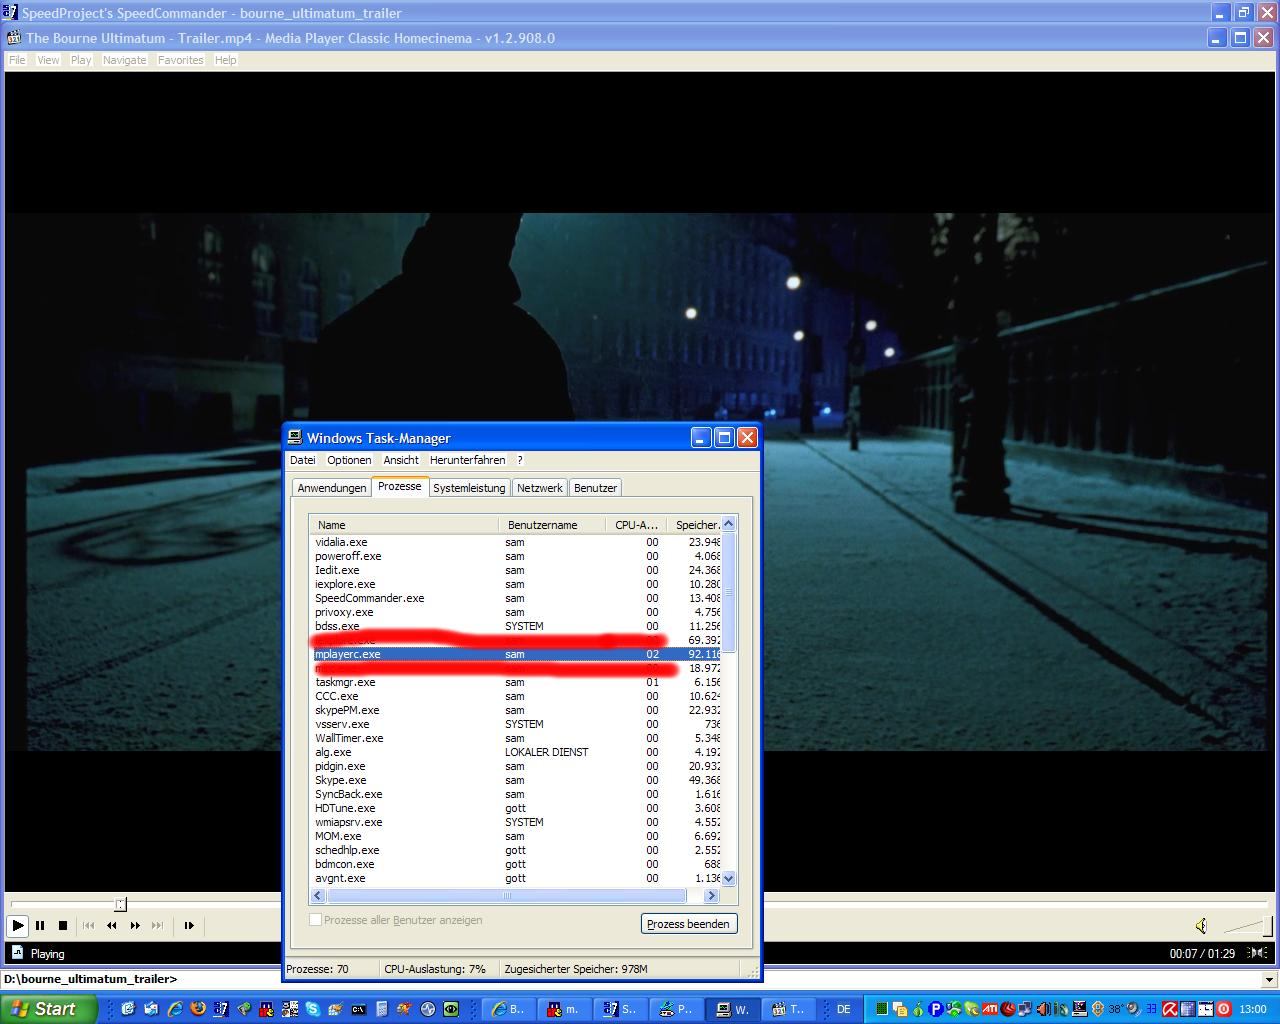Open the Datei menu in Task Manager

pos(302,460)
